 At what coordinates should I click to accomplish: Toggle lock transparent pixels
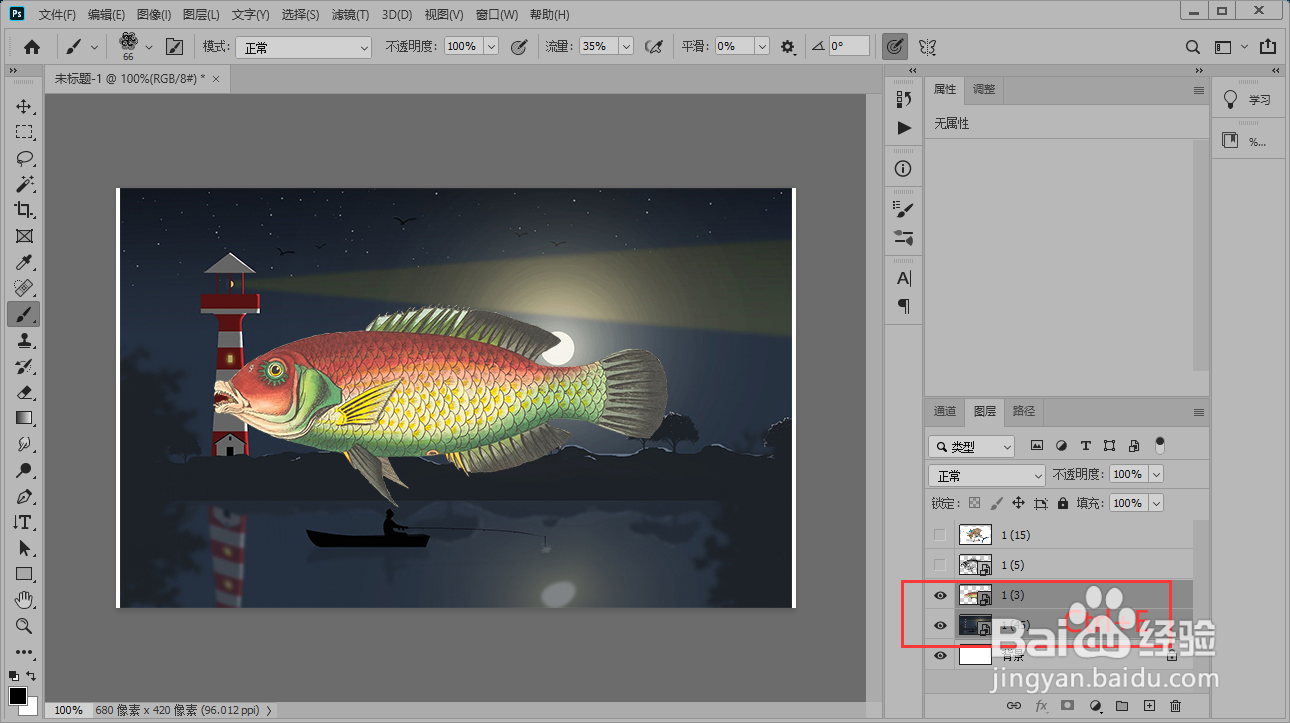tap(975, 503)
